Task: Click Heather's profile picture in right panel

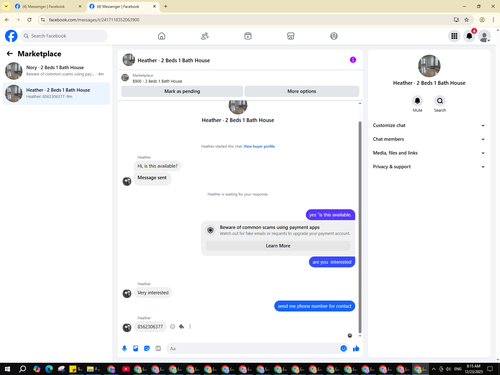Action: tap(429, 66)
